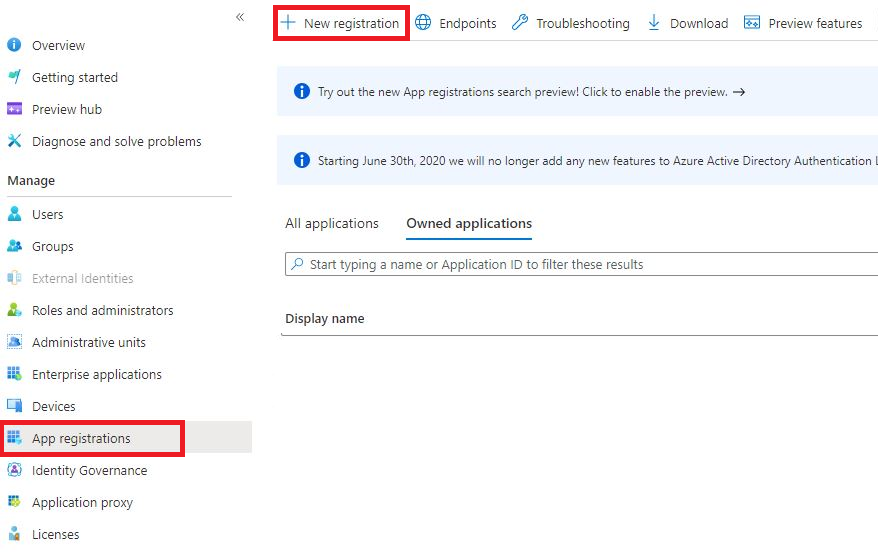
Task: Open Preview hub in sidebar
Action: [67, 109]
